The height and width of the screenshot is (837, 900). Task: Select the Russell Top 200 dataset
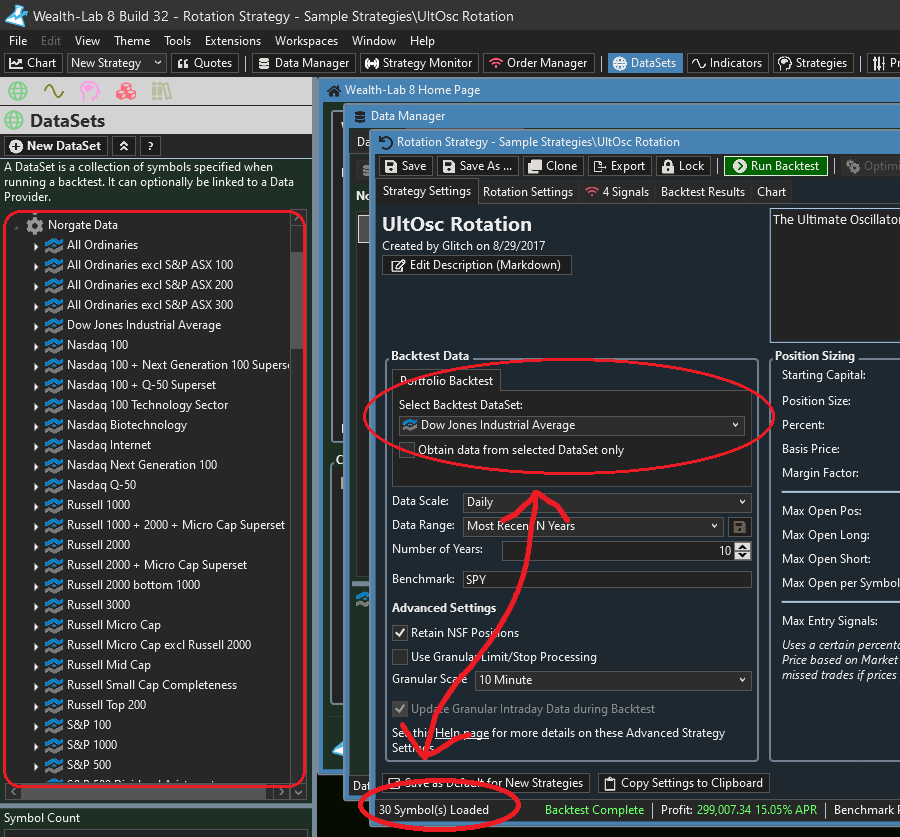[107, 705]
